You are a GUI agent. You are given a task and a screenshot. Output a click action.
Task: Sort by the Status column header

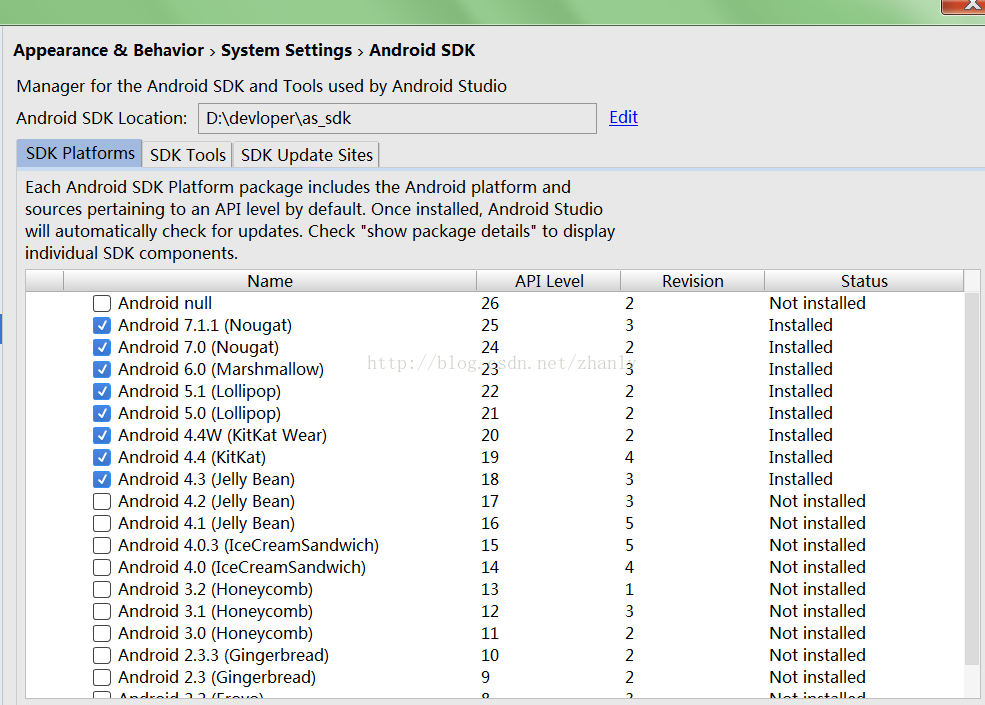click(864, 281)
